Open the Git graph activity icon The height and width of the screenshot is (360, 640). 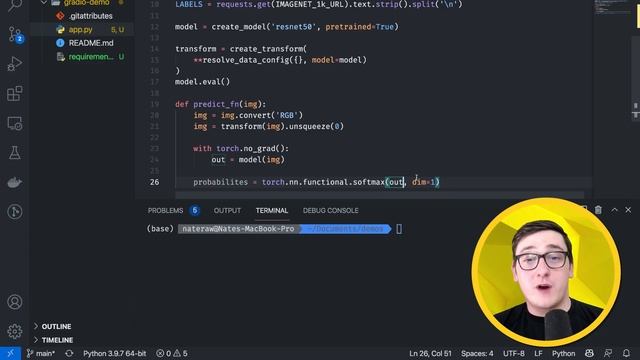point(15,212)
